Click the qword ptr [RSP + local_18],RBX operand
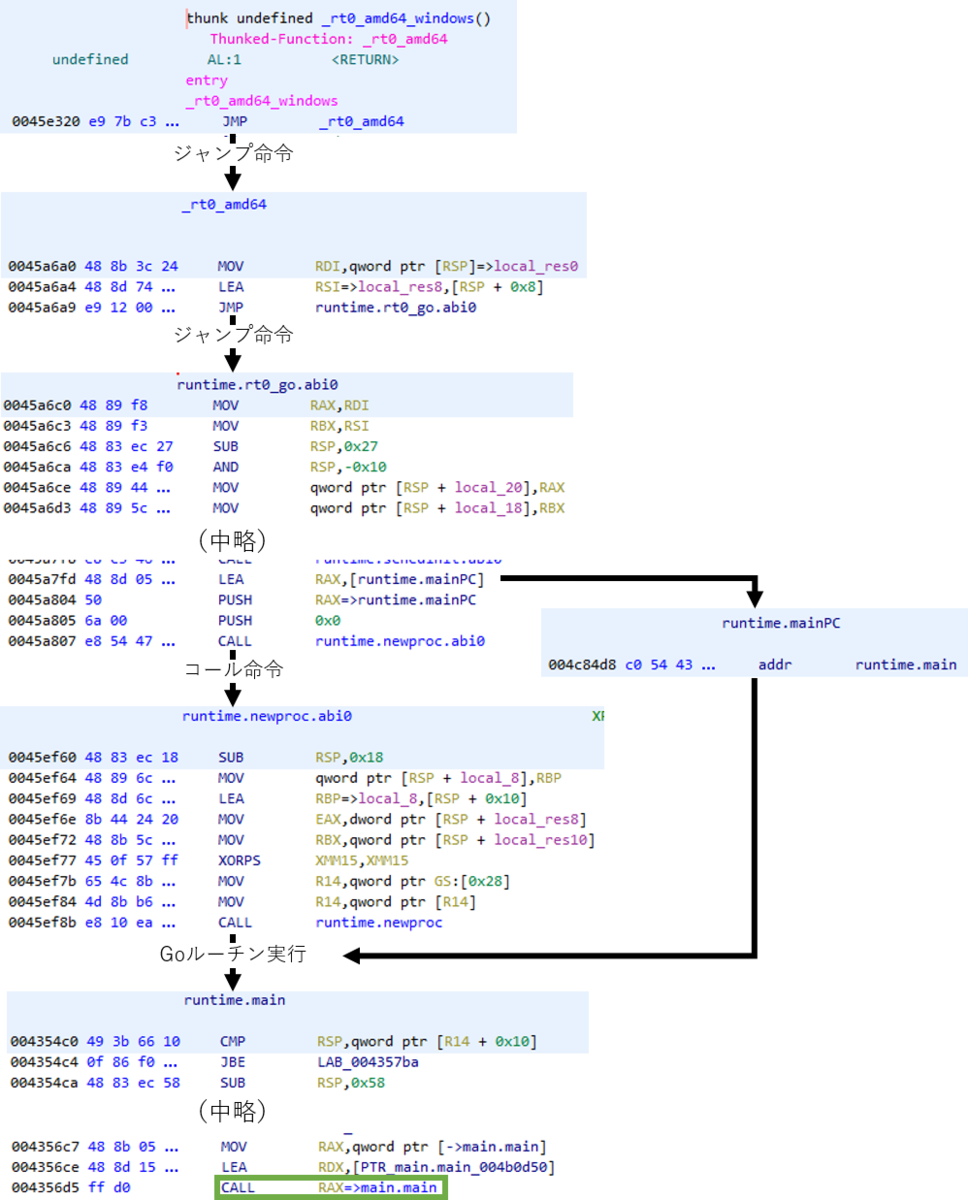Viewport: 968px width, 1200px height. pyautogui.click(x=437, y=507)
